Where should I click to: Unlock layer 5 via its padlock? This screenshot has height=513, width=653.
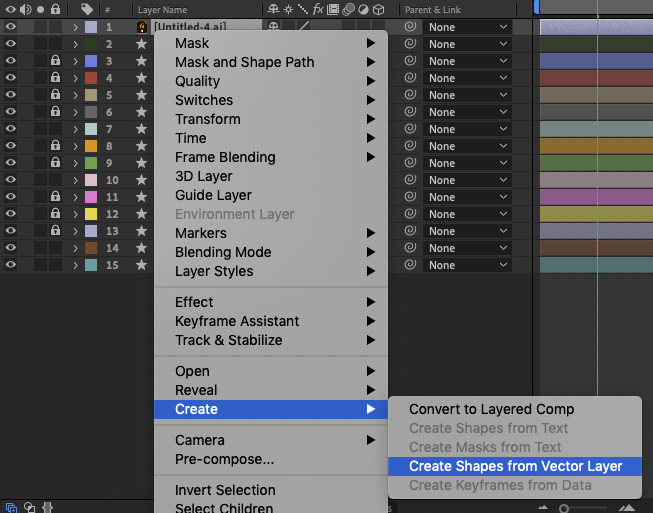click(55, 95)
